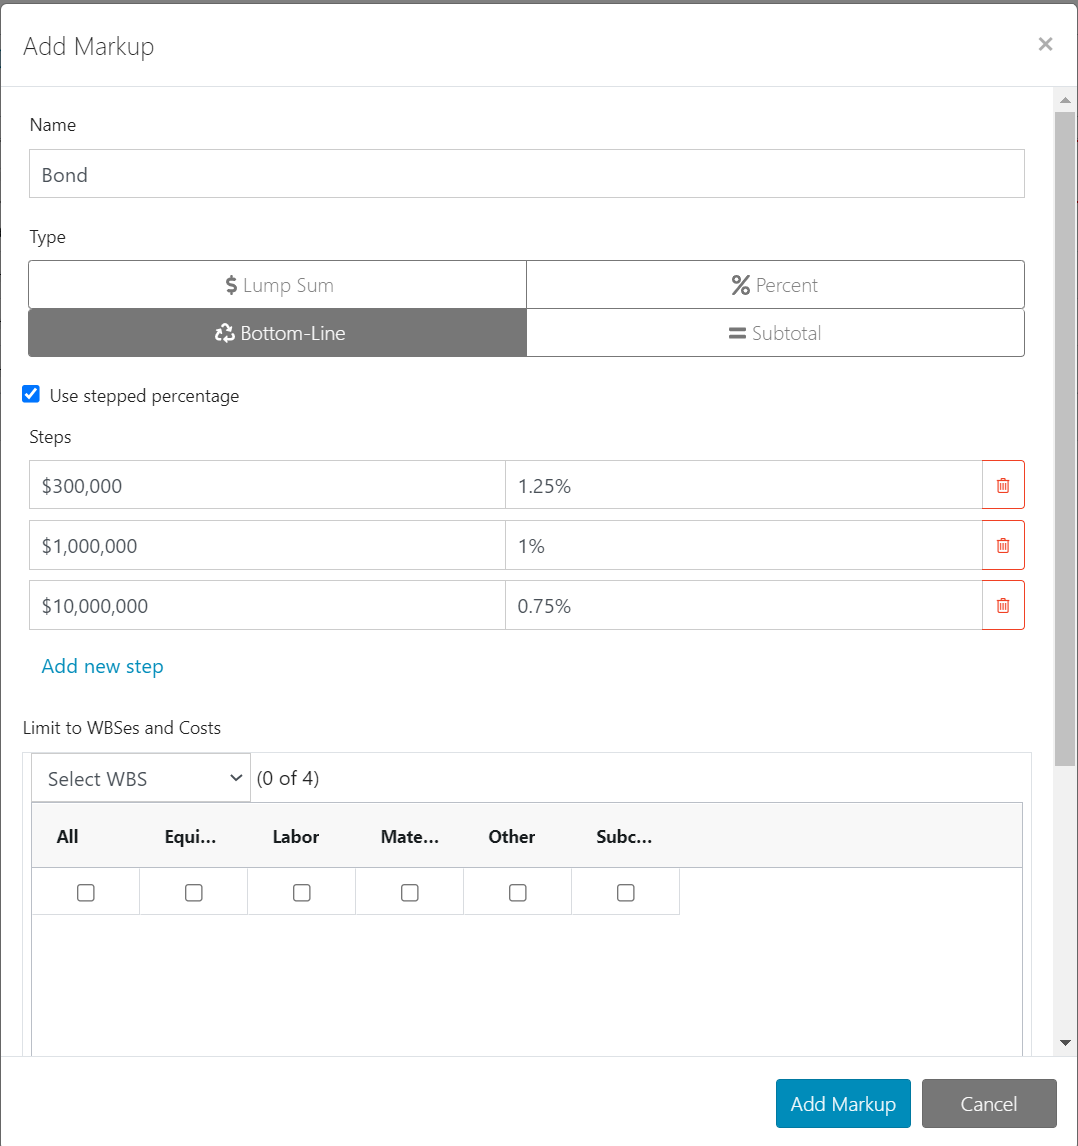The width and height of the screenshot is (1078, 1146).
Task: Click the scrollbar up-arrow icon
Action: pos(1066,99)
